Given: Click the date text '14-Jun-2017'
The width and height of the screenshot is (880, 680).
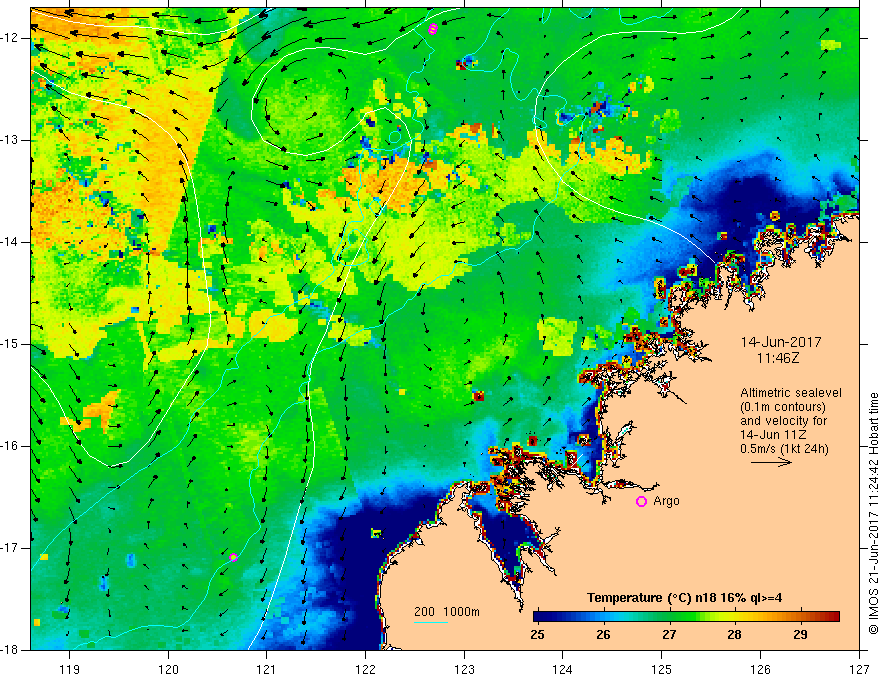Looking at the screenshot, I should pyautogui.click(x=781, y=342).
